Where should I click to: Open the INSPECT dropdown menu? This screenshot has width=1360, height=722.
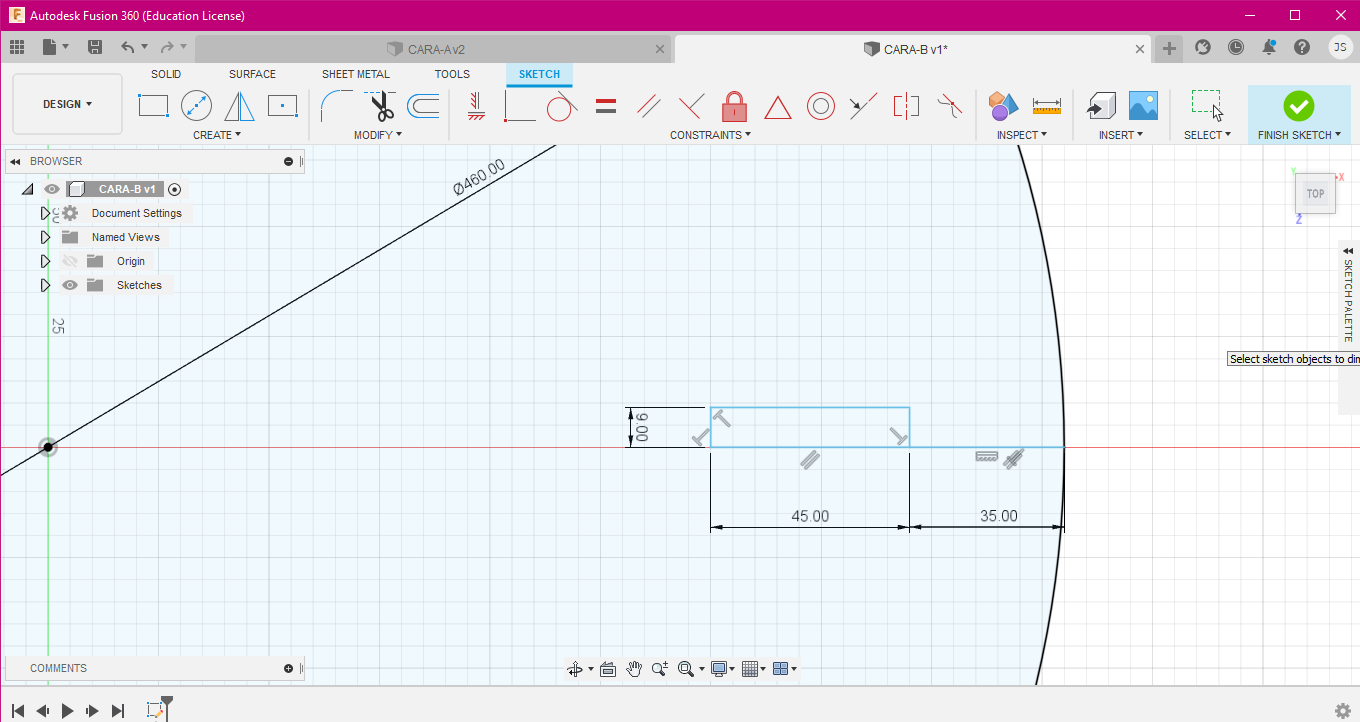pos(1022,135)
